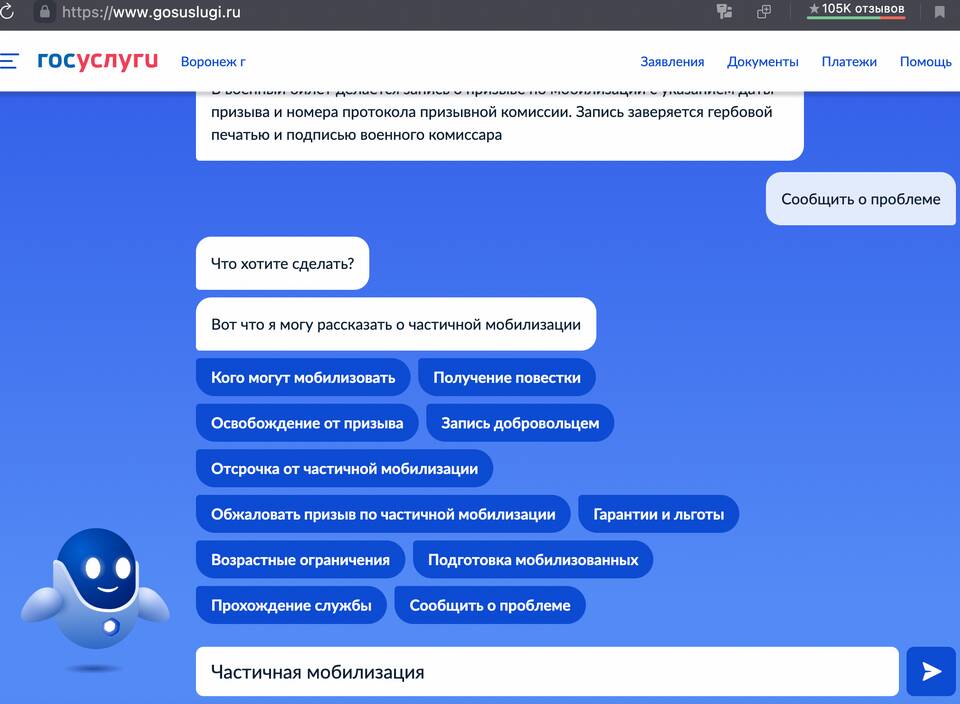
Task: Click the chat message input field
Action: tap(546, 672)
